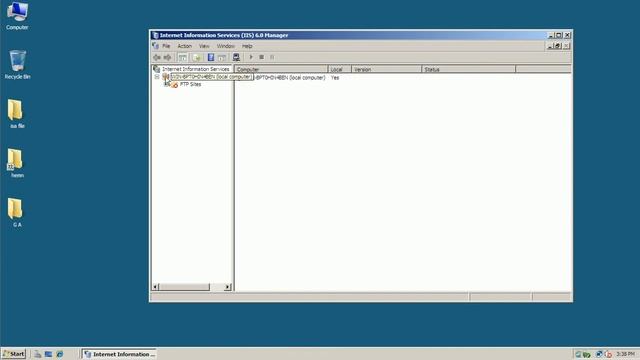The width and height of the screenshot is (640, 360).
Task: Click the blue desktop quick launch icon
Action: (49, 354)
